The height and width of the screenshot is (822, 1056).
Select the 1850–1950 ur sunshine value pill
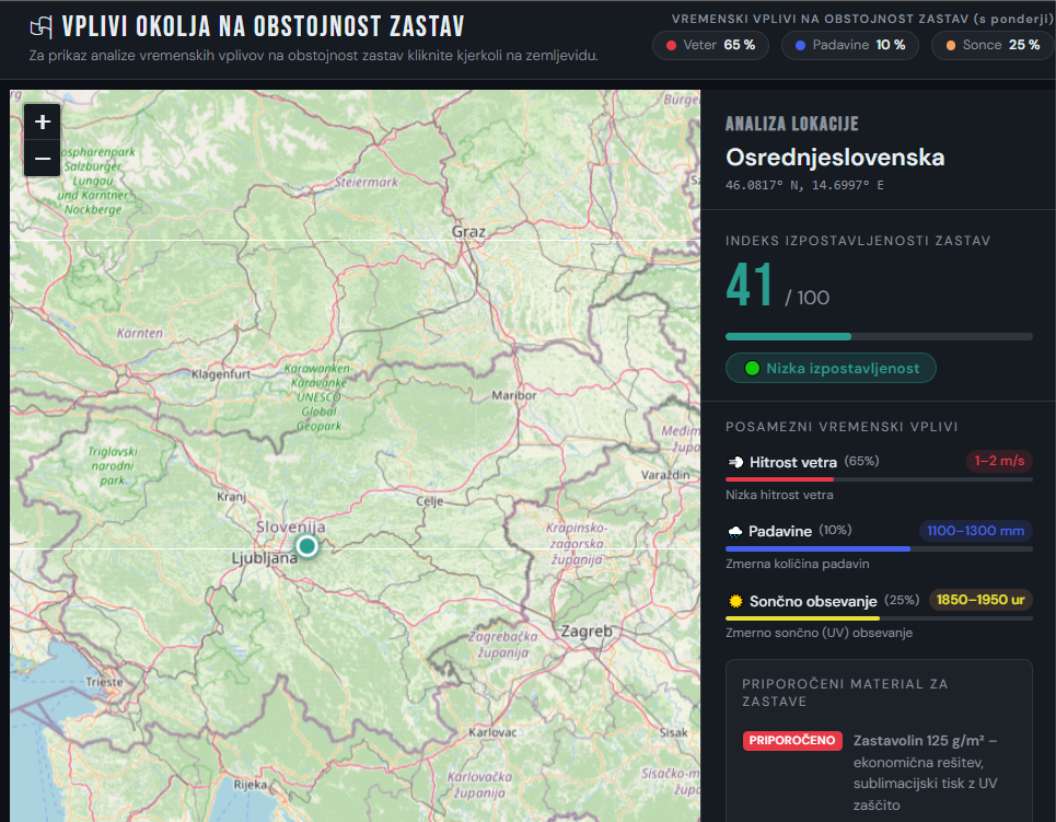(x=980, y=601)
